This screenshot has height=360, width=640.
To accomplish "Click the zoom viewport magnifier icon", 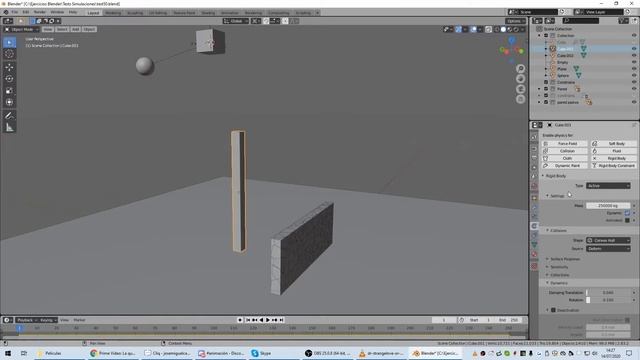I will click(x=520, y=69).
